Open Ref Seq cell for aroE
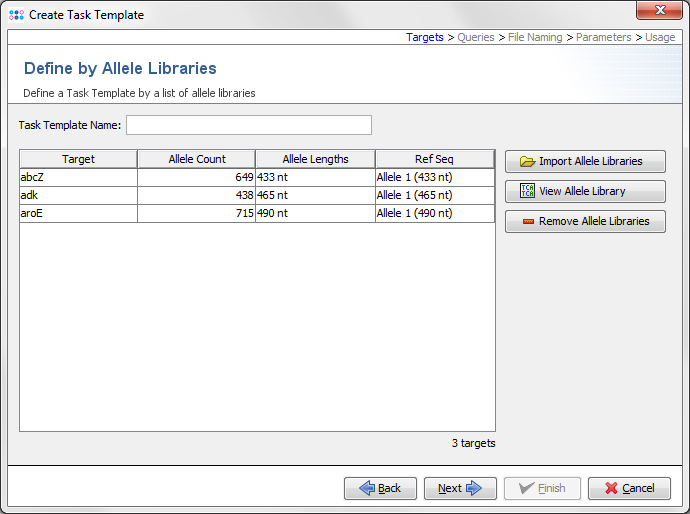The image size is (690, 514). click(434, 213)
